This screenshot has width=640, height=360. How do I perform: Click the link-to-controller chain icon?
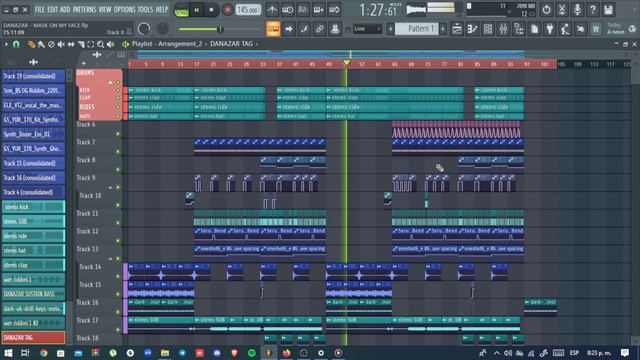tap(320, 29)
